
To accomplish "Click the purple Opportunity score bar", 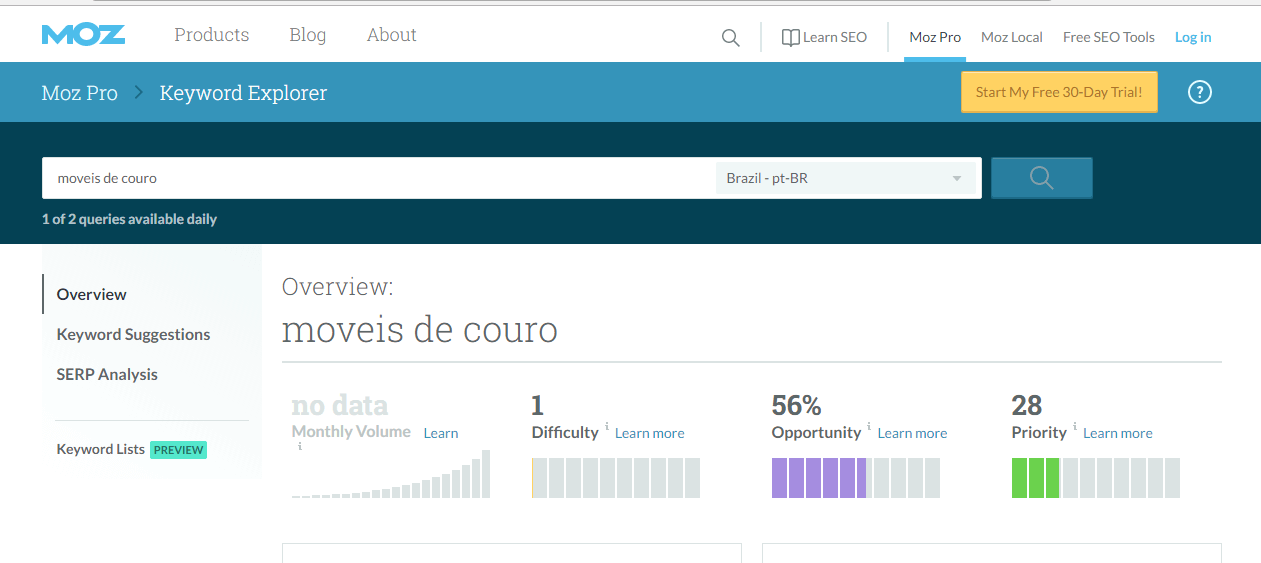I will coord(856,478).
